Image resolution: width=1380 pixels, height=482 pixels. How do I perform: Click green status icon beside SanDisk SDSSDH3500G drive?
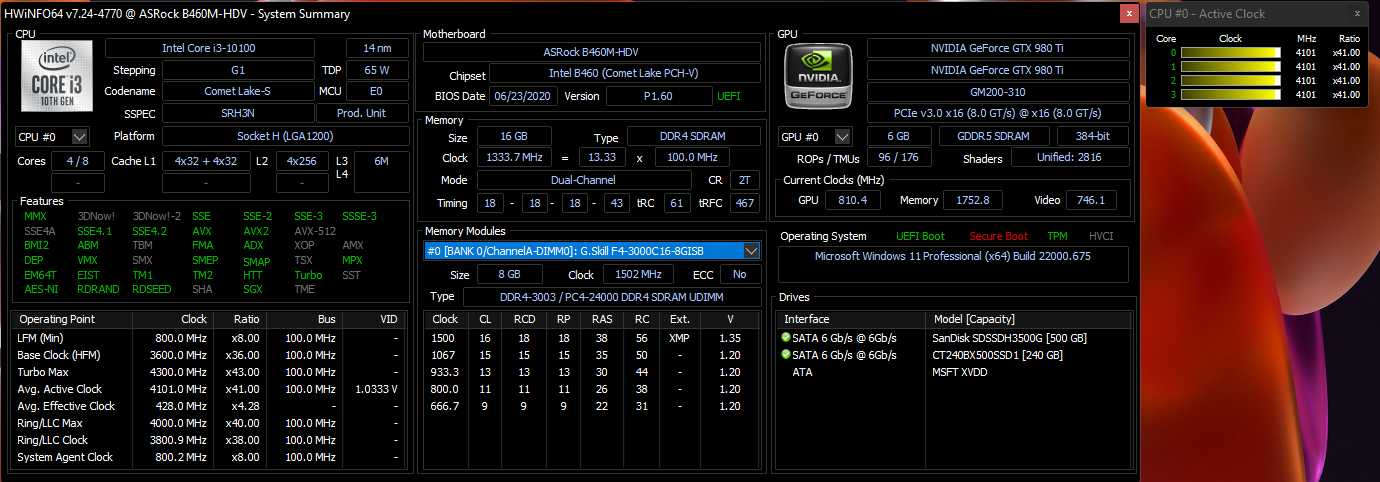click(x=786, y=338)
